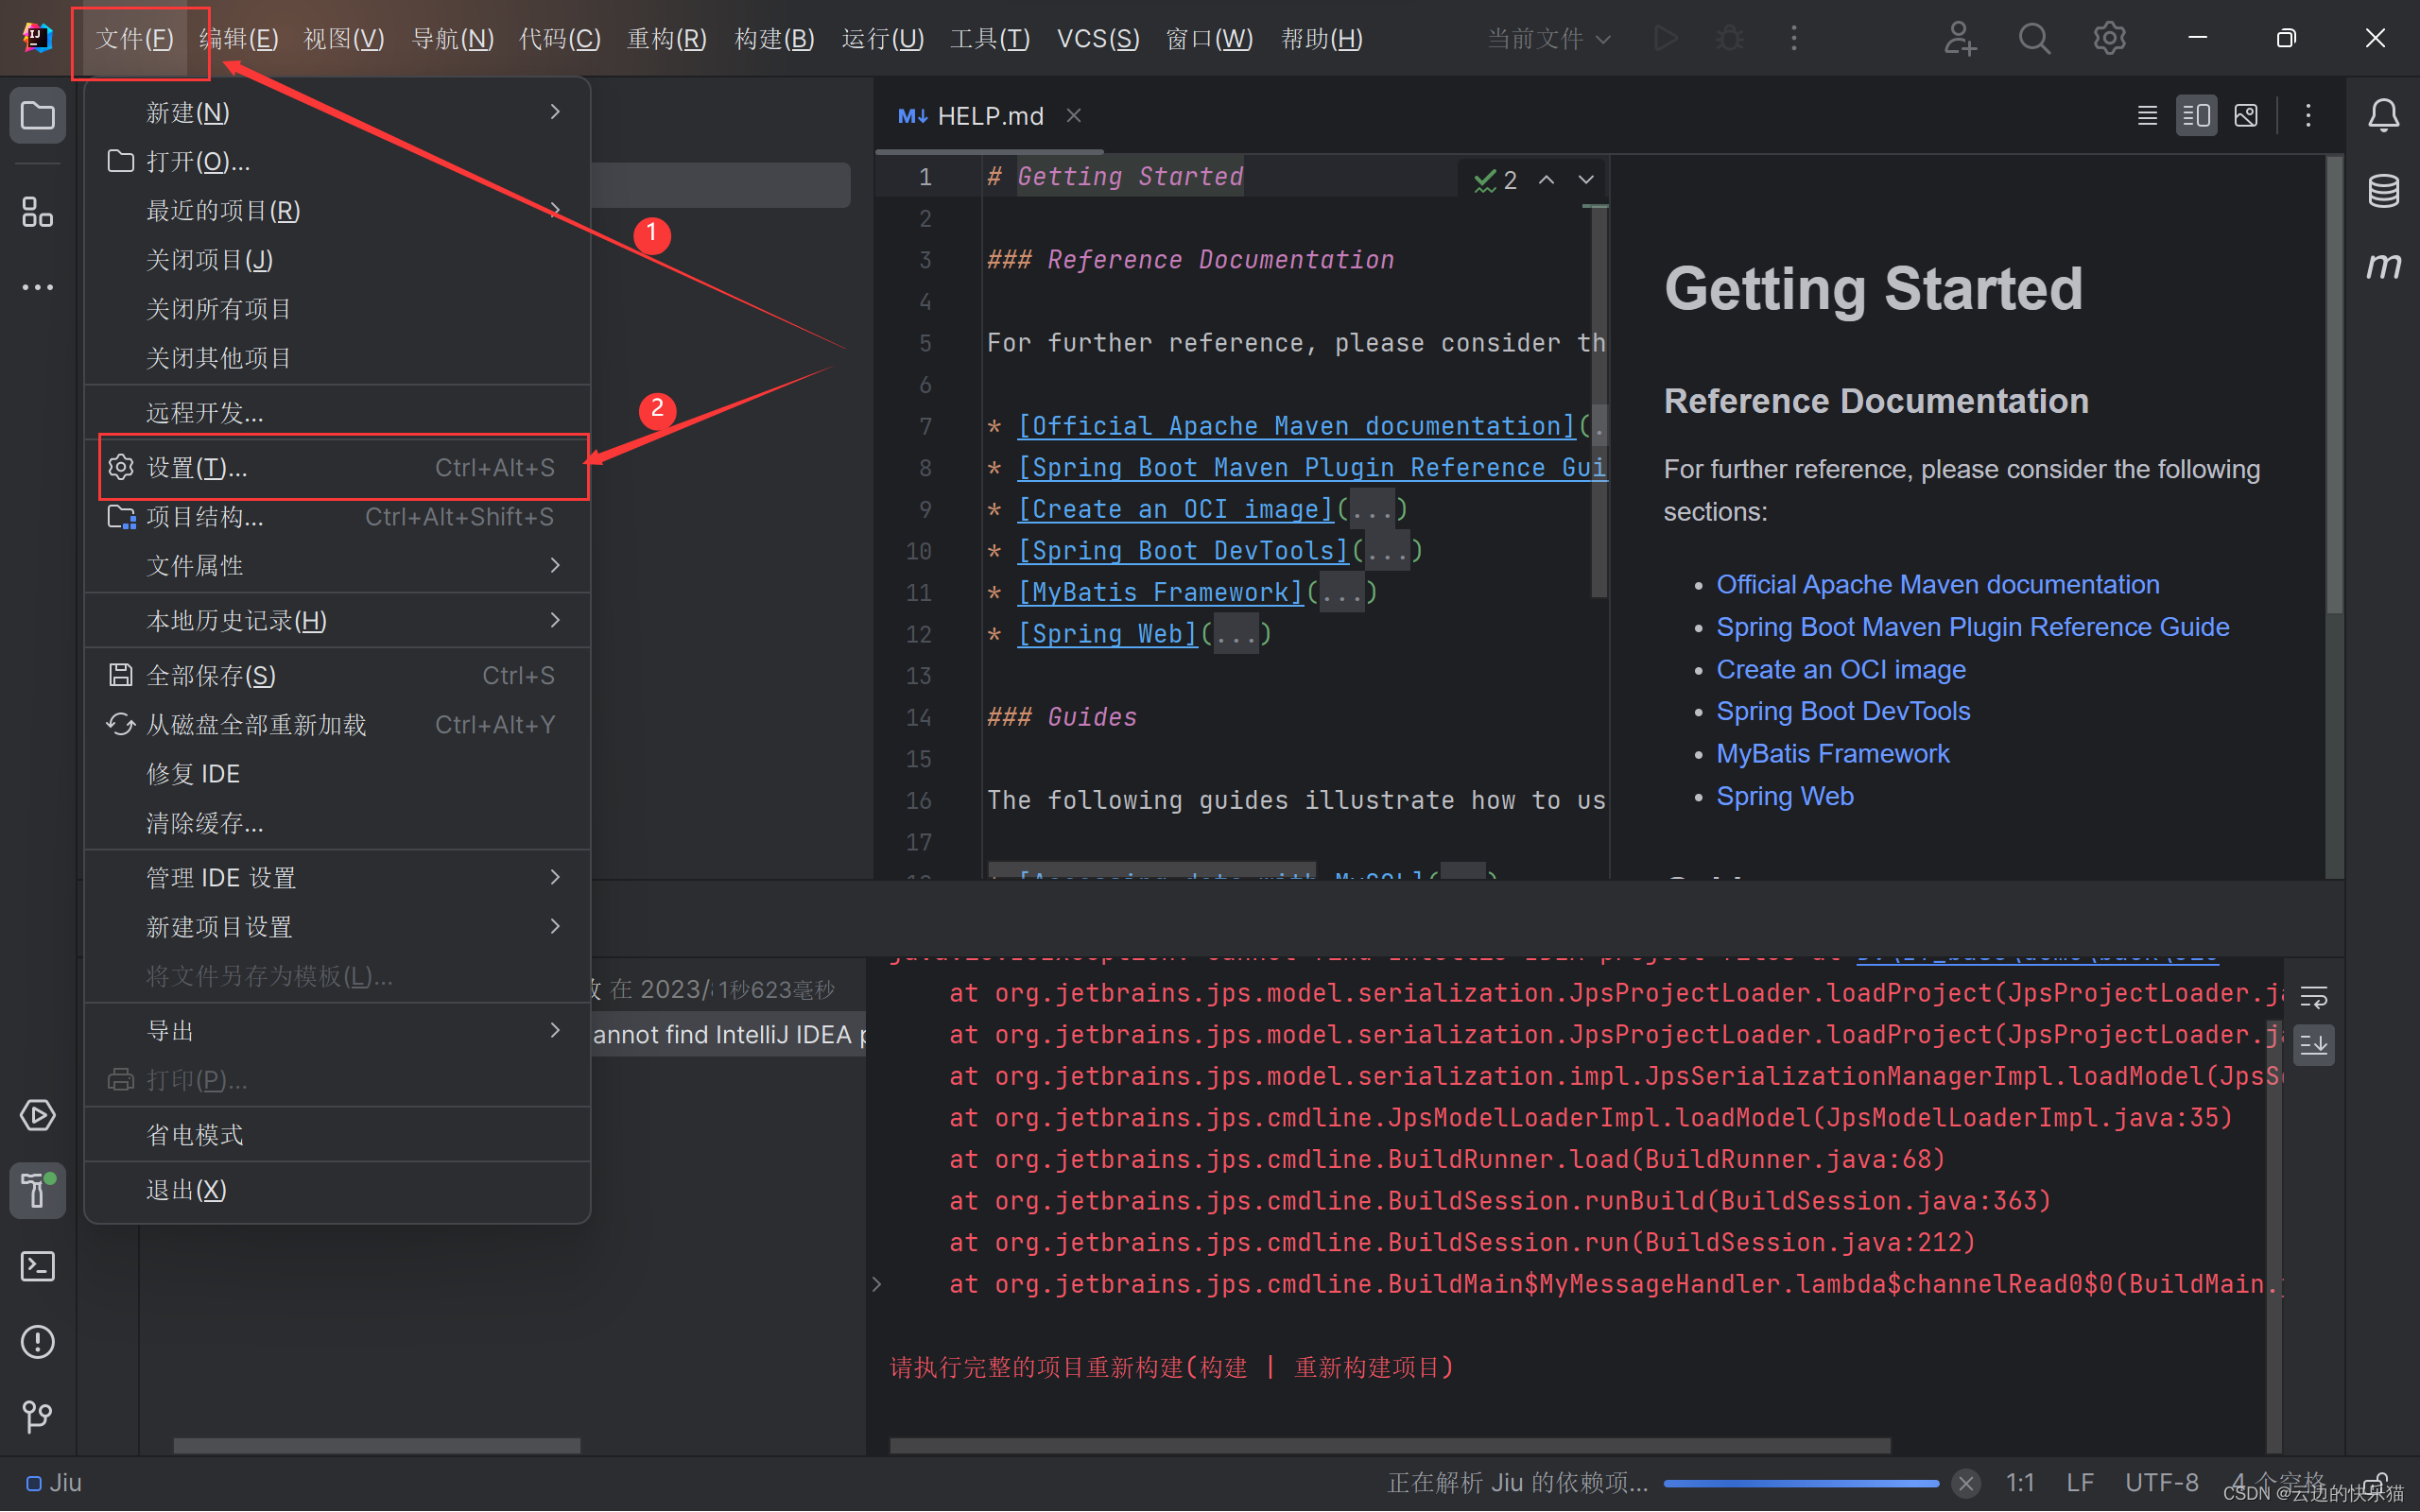This screenshot has width=2420, height=1512.
Task: Go to previous highlighted problem arrow
Action: pyautogui.click(x=1546, y=179)
